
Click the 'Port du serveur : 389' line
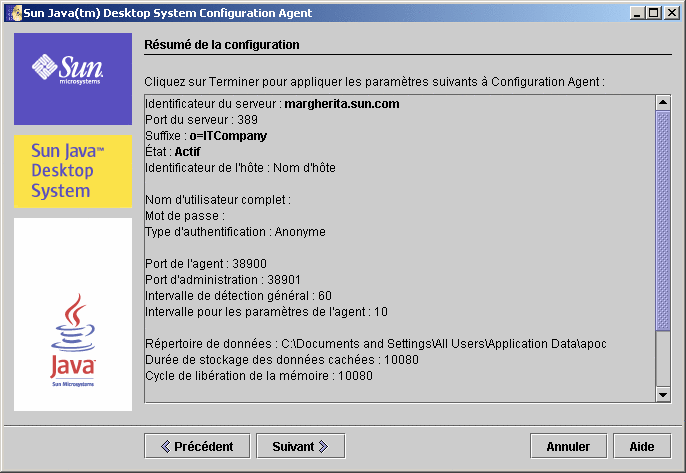pos(201,119)
